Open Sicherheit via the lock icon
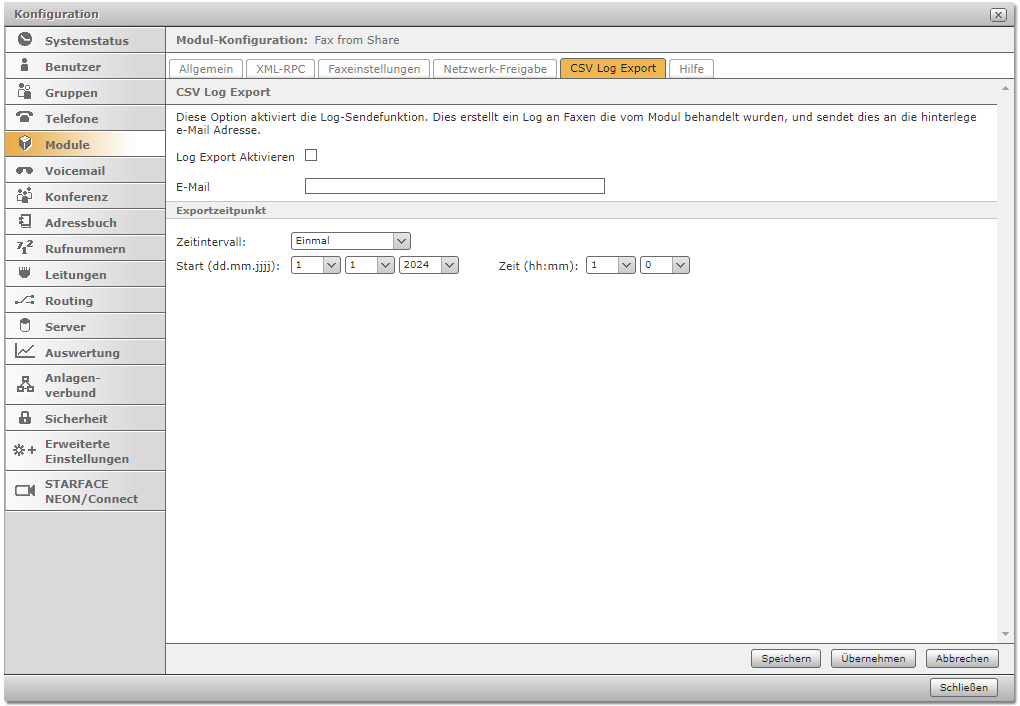1020x706 pixels. point(25,419)
